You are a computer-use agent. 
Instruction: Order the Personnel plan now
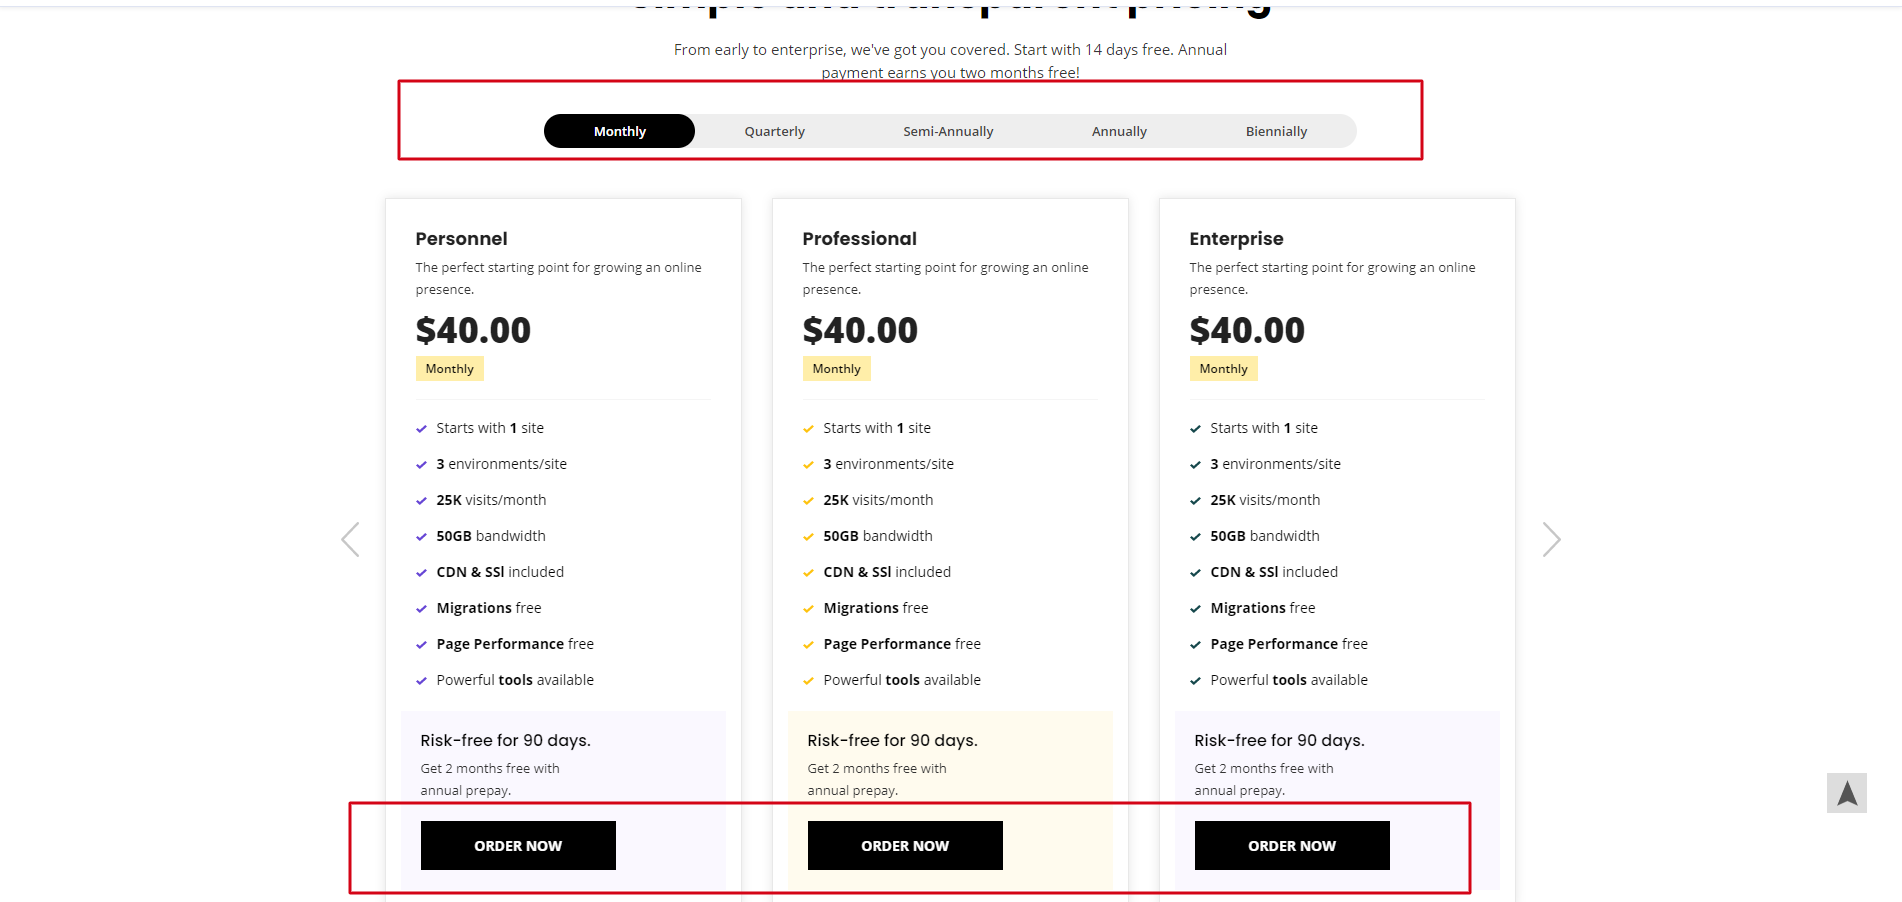click(x=518, y=845)
